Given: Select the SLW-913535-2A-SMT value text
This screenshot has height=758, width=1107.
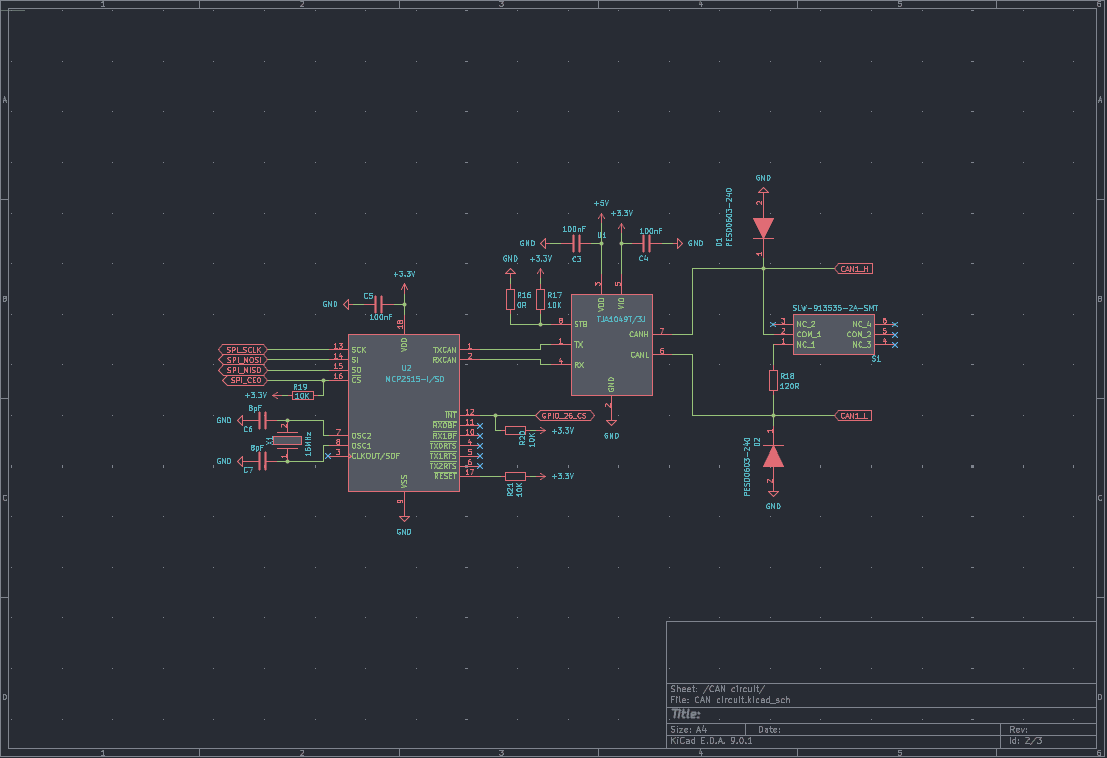Looking at the screenshot, I should (835, 308).
